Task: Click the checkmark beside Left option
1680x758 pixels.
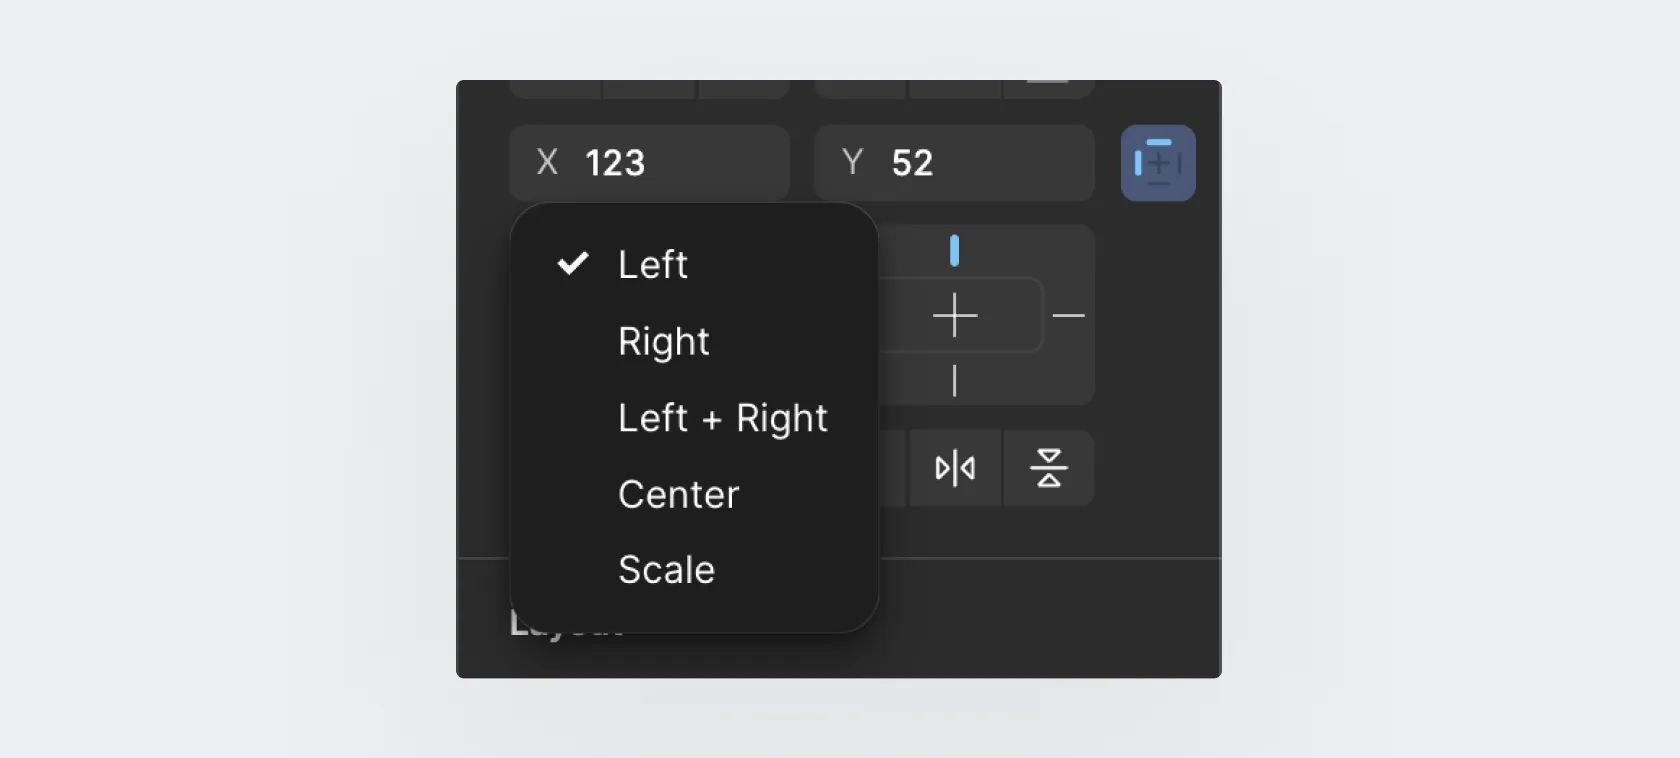Action: (x=573, y=264)
